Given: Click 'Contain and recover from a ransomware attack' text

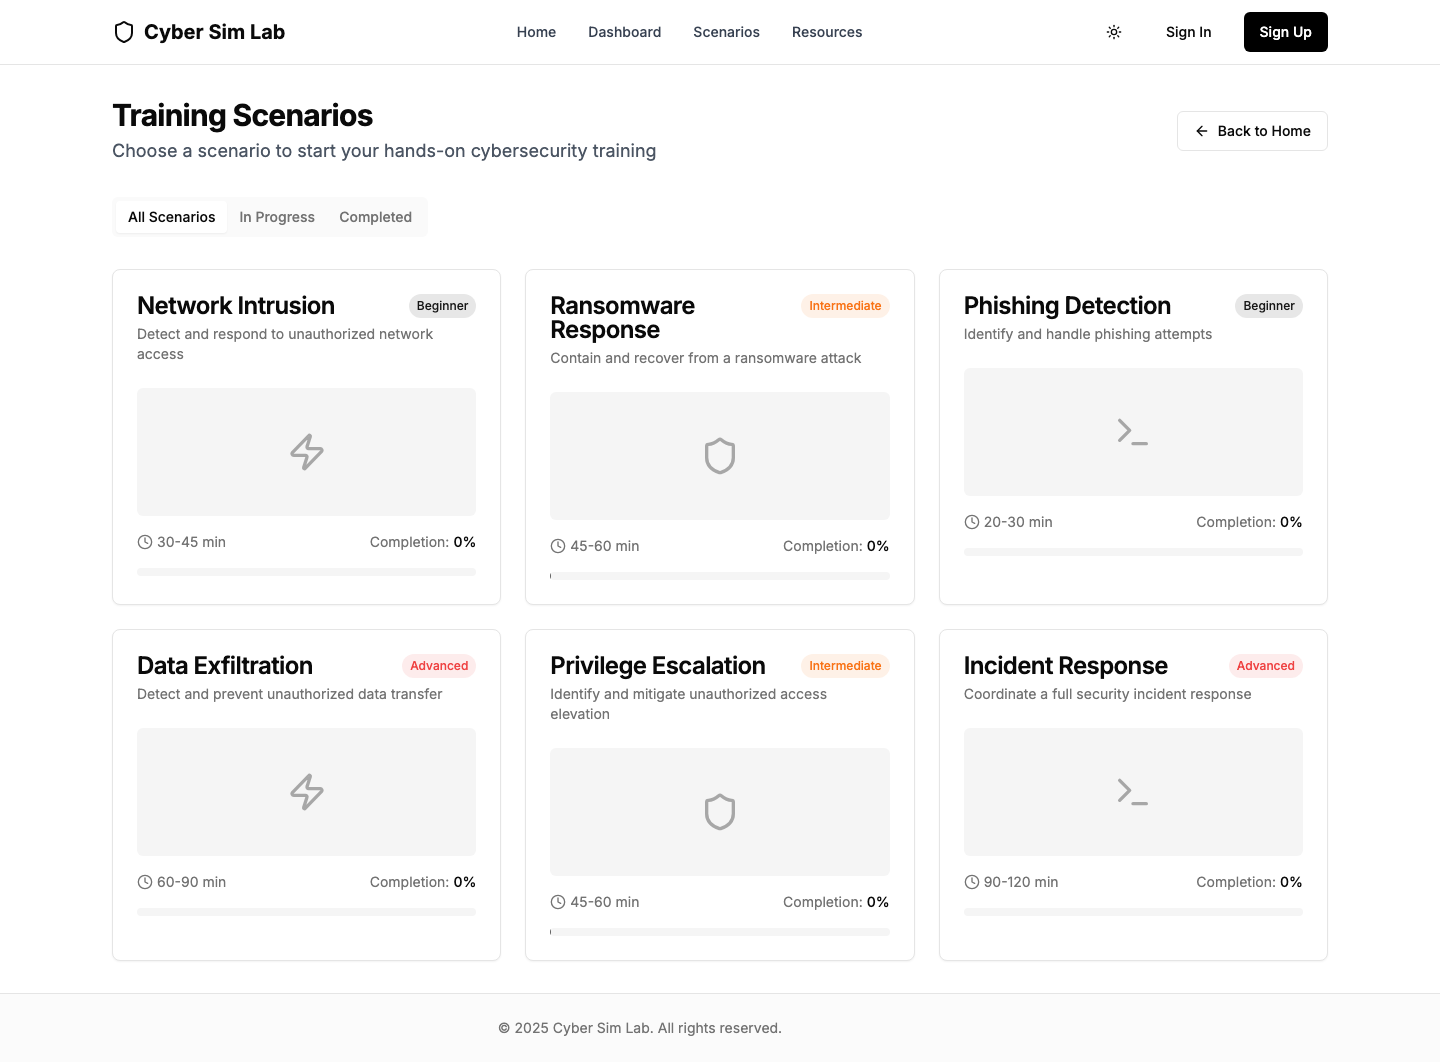Looking at the screenshot, I should pos(706,358).
